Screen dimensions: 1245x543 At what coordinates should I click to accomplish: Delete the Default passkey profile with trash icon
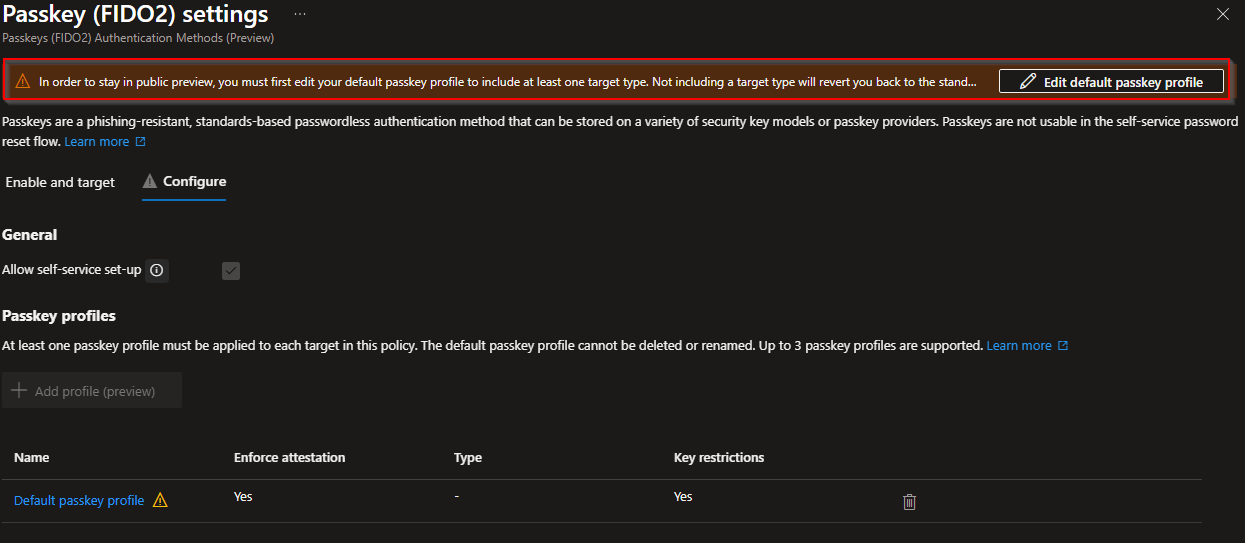909,501
